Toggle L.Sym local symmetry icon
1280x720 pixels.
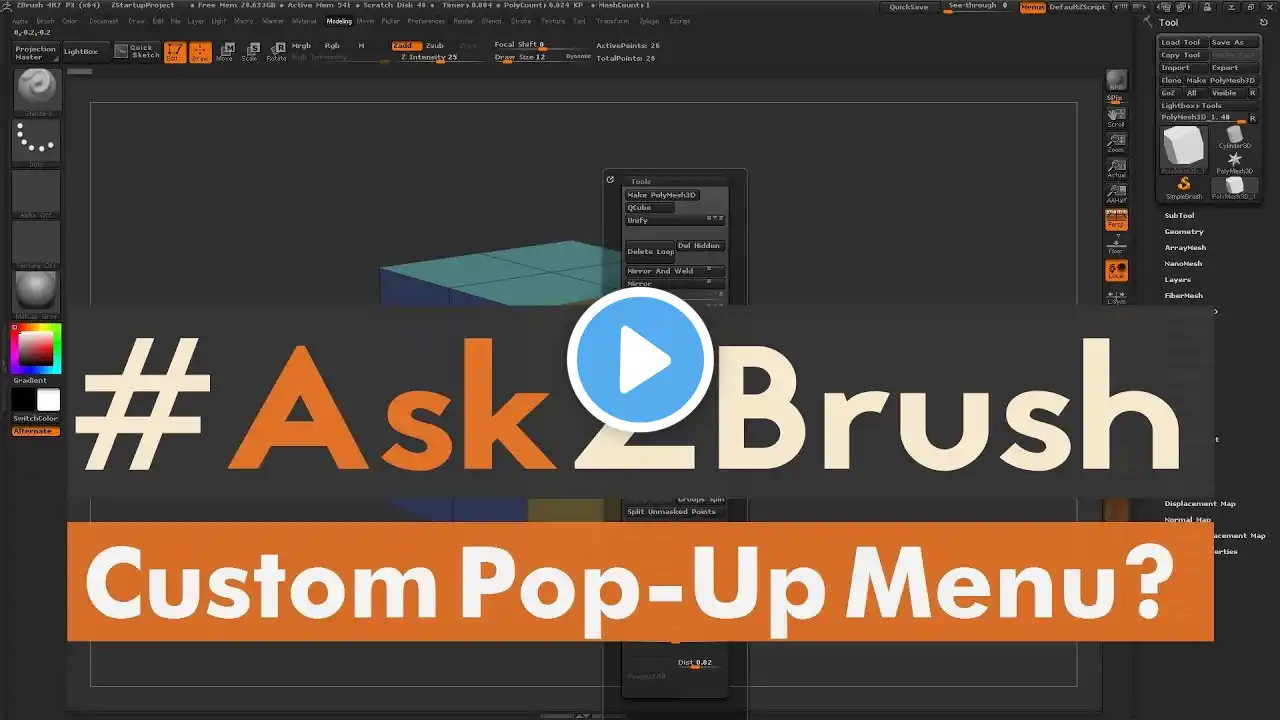(1116, 296)
